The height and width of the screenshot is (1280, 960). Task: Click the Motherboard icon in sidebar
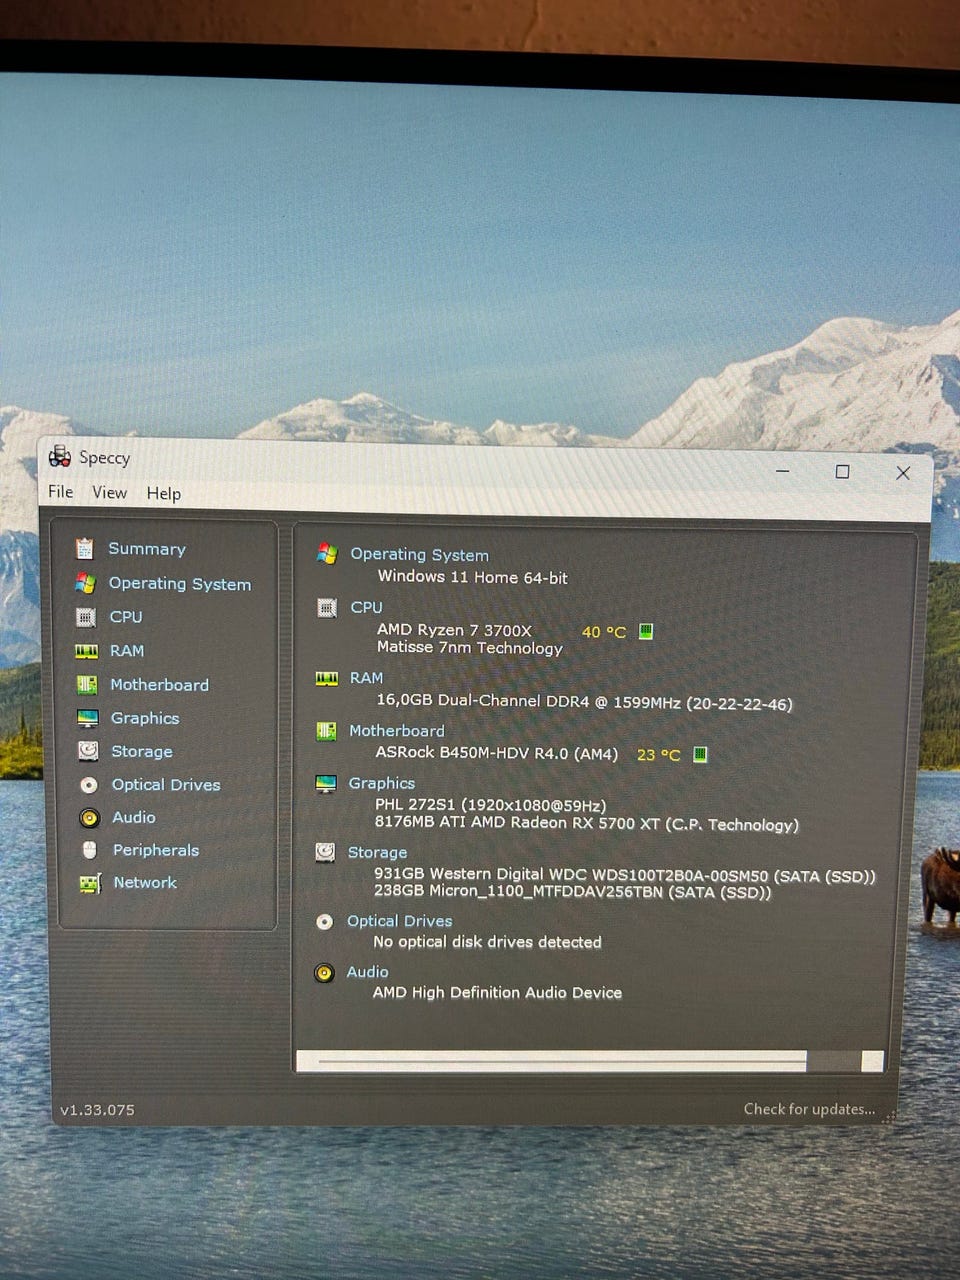pos(88,685)
